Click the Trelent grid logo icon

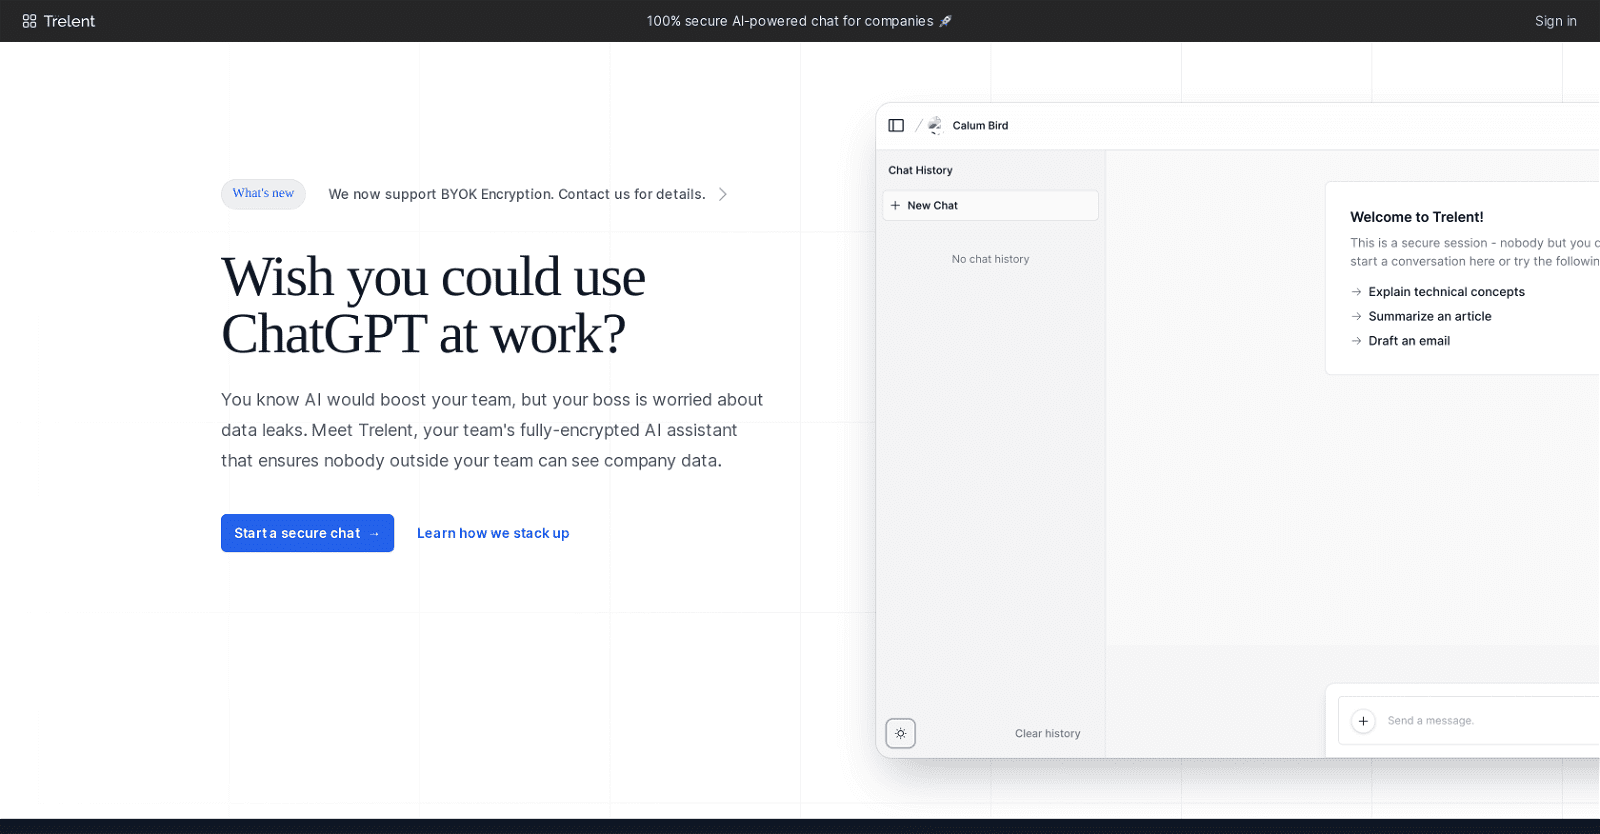[29, 21]
